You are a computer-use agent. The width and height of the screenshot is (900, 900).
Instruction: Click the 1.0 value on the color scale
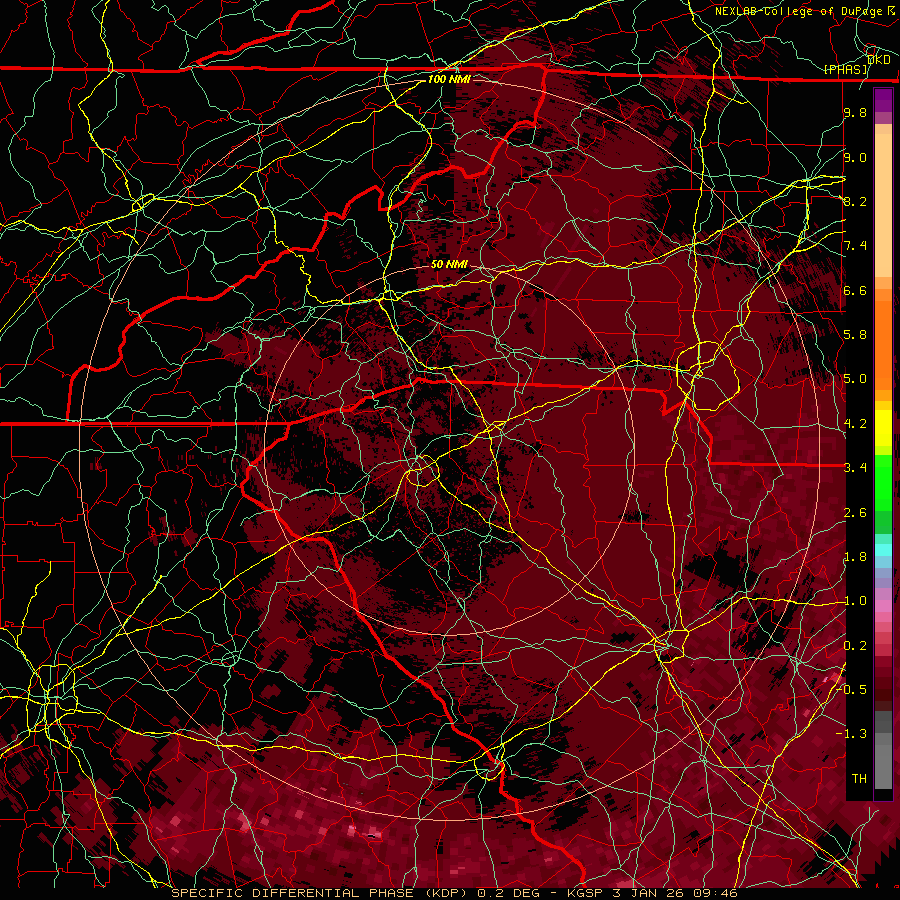[855, 601]
